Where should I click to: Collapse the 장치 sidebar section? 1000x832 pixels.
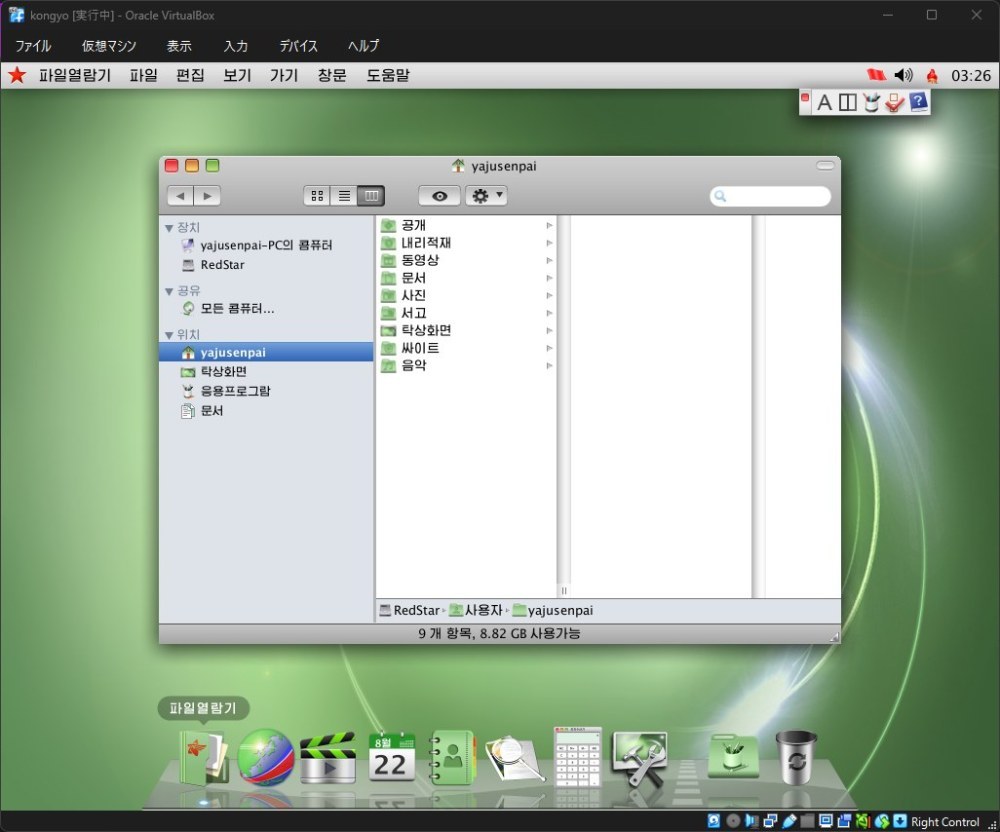[169, 228]
